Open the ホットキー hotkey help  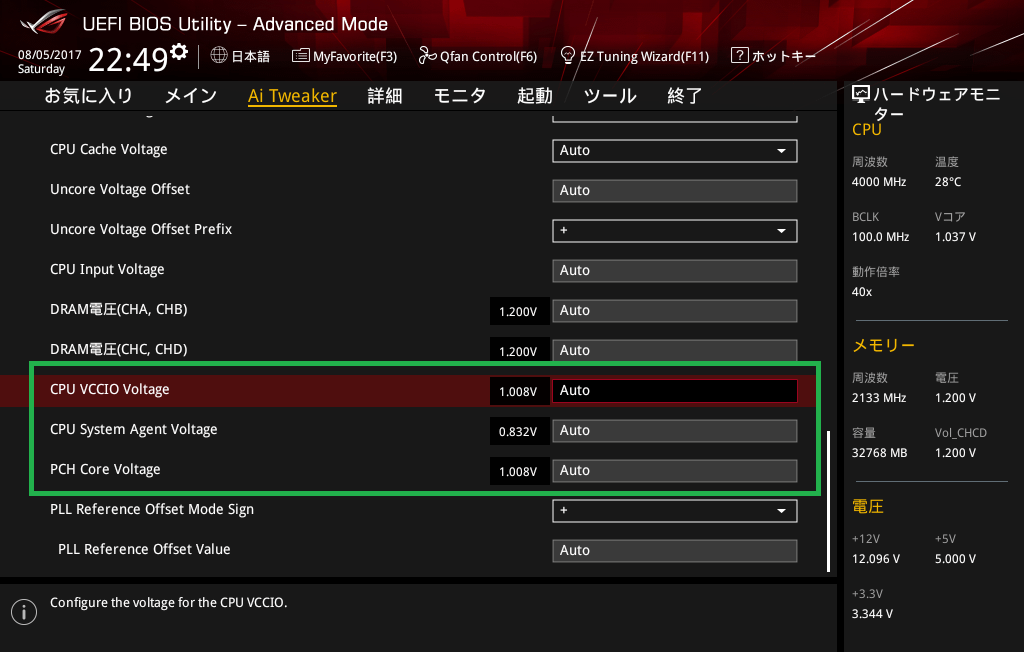(x=773, y=56)
